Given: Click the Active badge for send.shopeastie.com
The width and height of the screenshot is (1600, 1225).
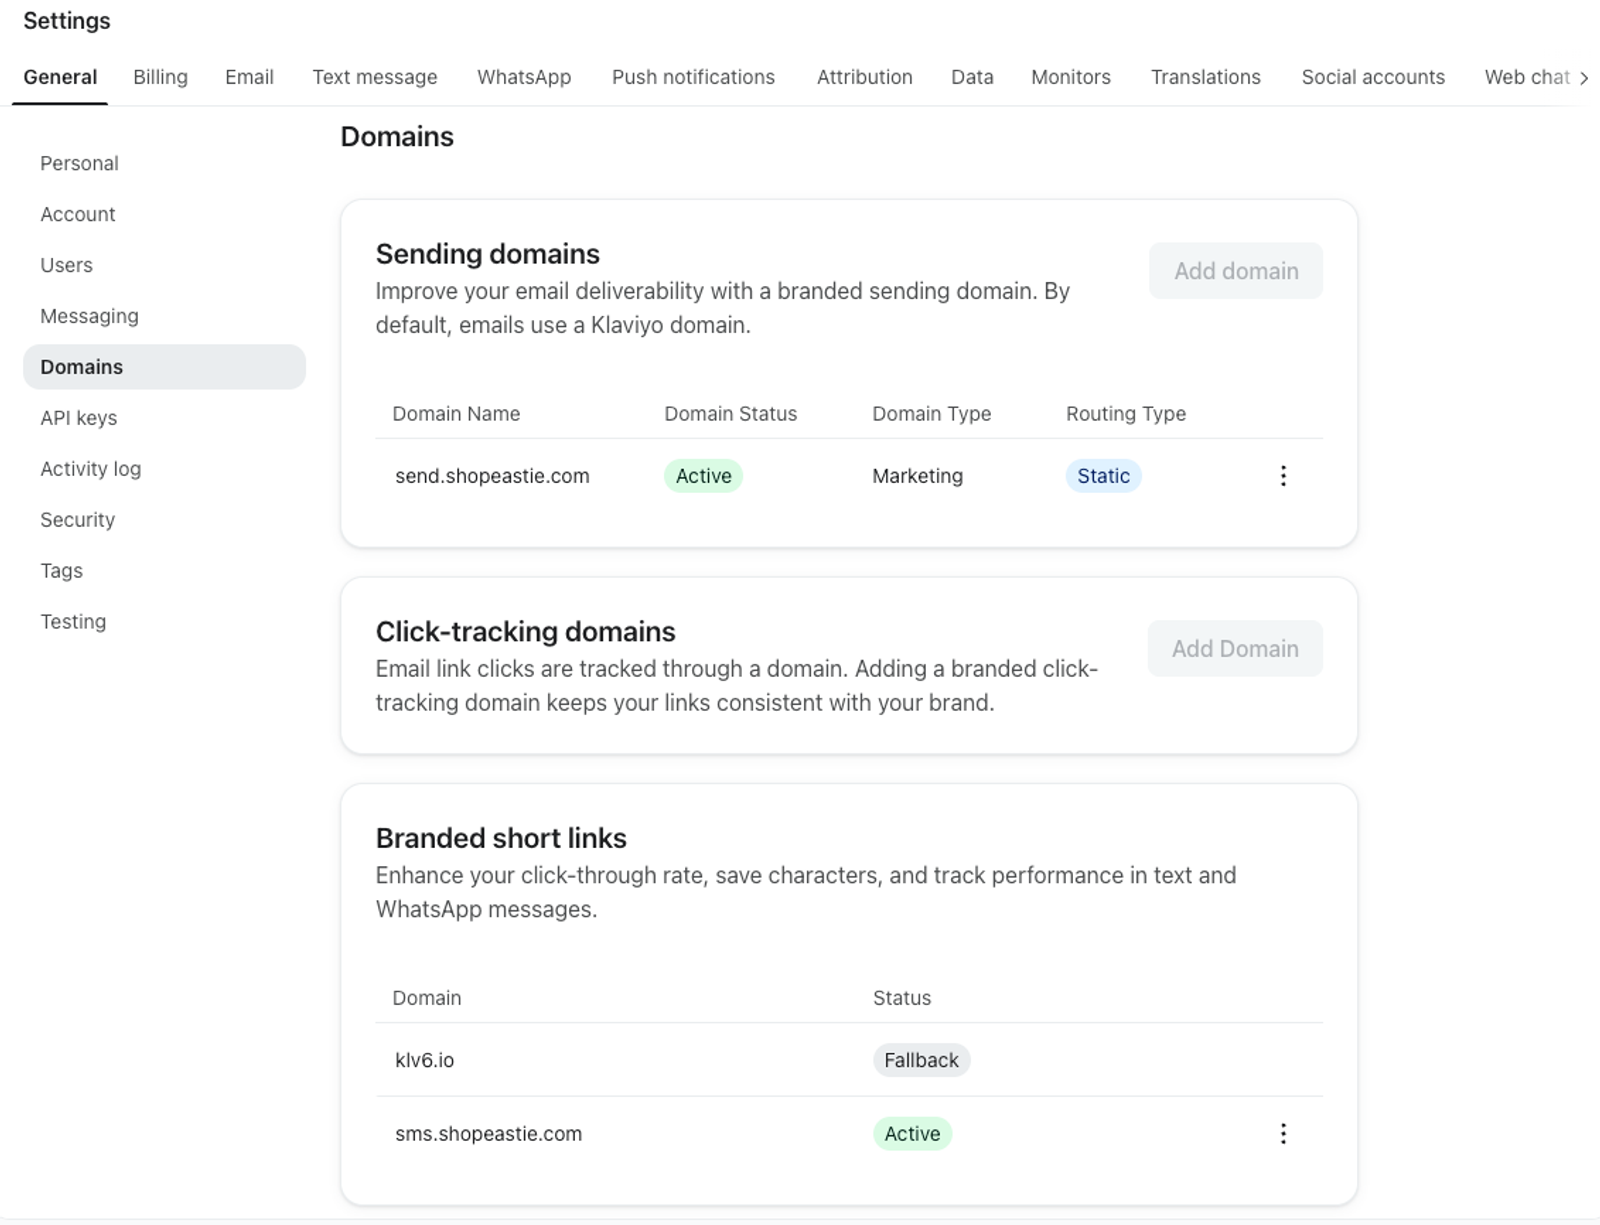Looking at the screenshot, I should pos(703,476).
